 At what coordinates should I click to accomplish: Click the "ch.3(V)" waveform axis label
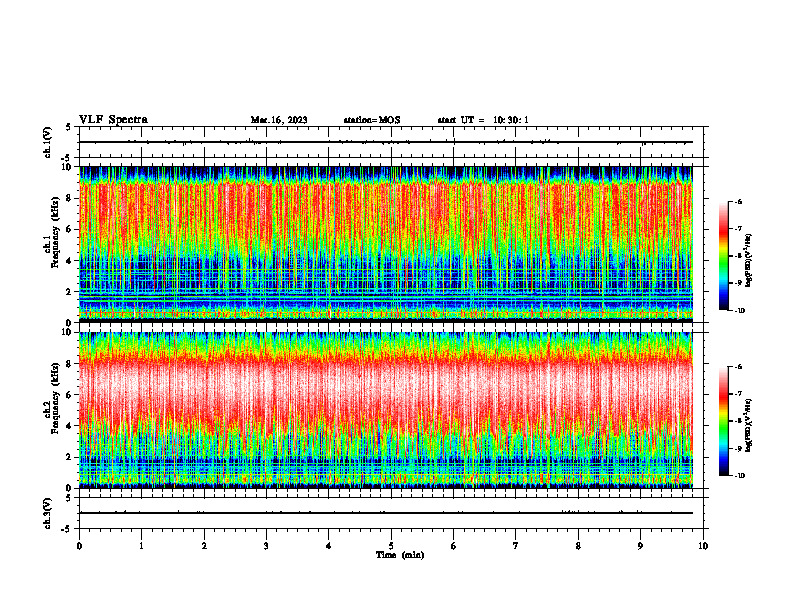pyautogui.click(x=48, y=514)
